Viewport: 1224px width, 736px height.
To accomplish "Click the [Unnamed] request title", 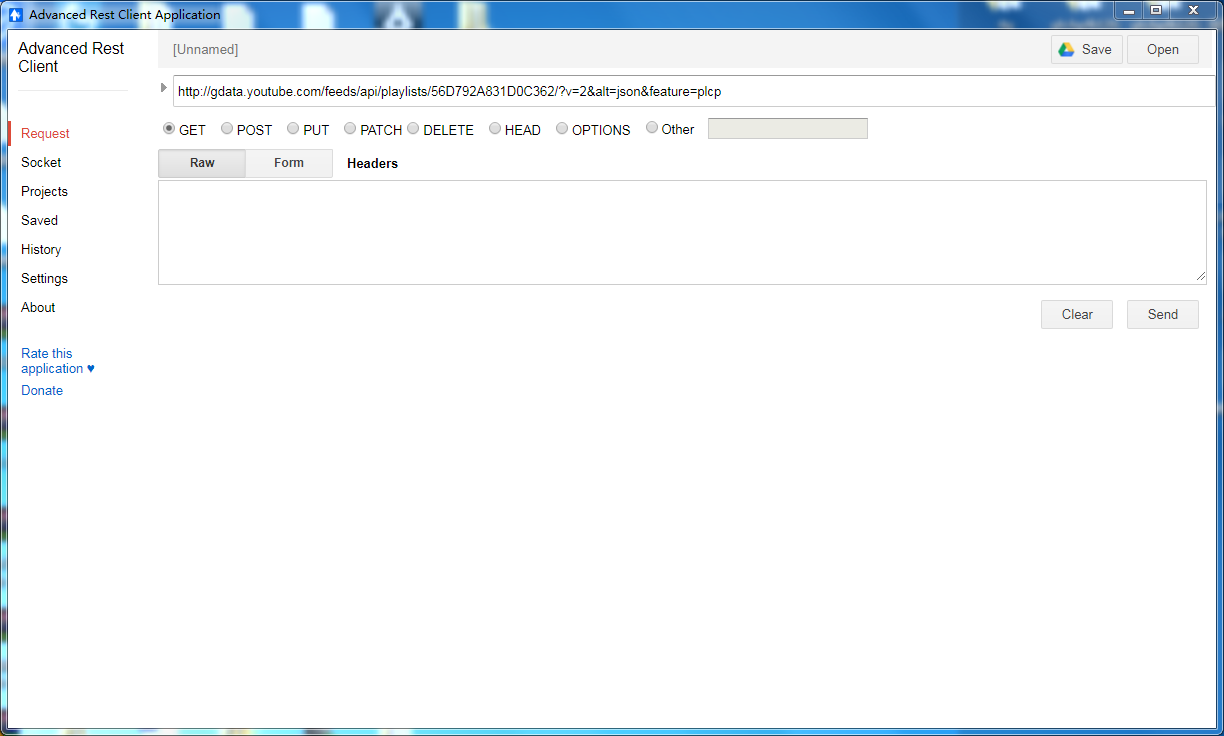I will (x=205, y=49).
